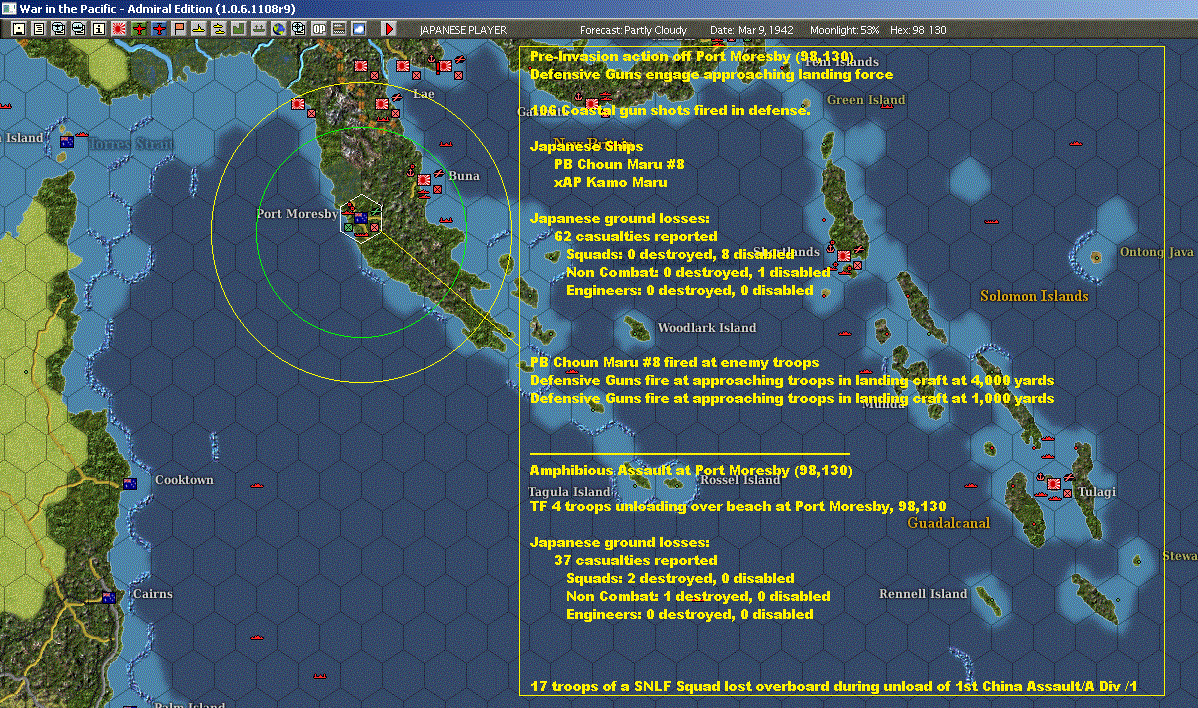Click the 'xAP Kamo Maru' ship entry
1198x708 pixels.
point(610,183)
